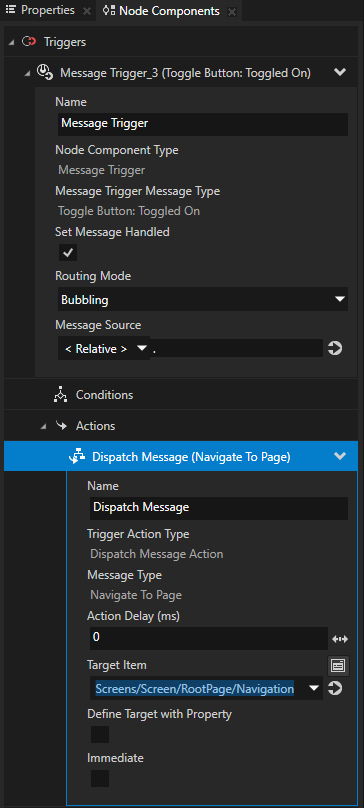Screen dimensions: 364x808
Task: Click 'Toggle Button: Toggled On' message type text
Action: pos(129,211)
